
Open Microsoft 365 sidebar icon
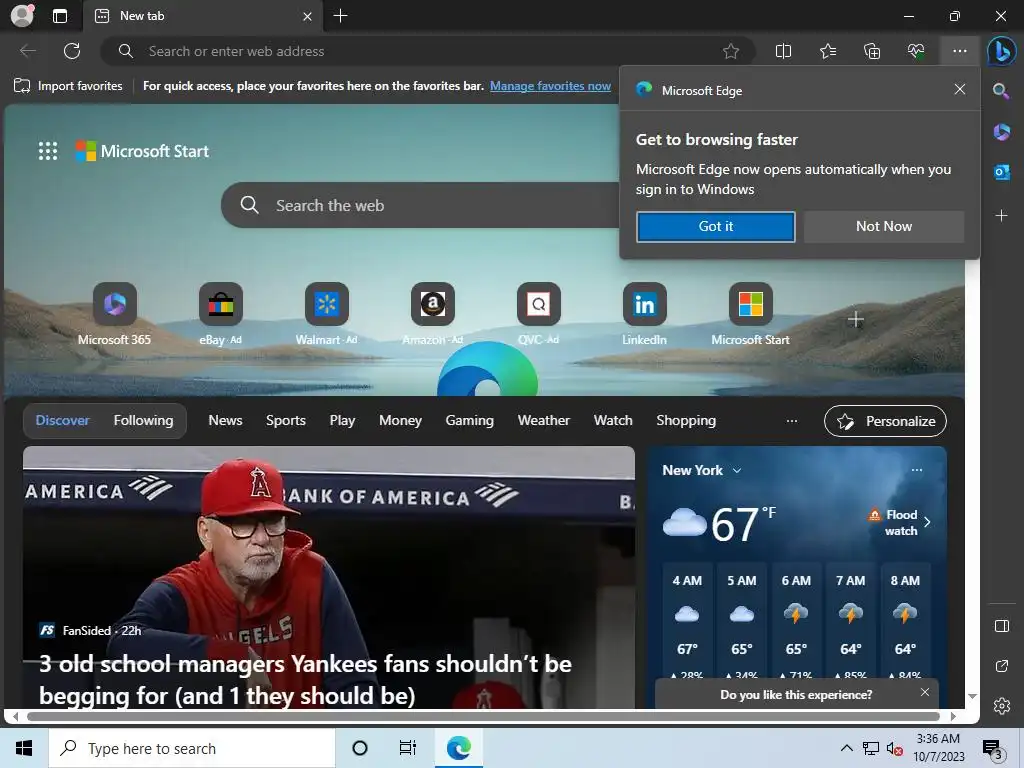click(x=1001, y=132)
